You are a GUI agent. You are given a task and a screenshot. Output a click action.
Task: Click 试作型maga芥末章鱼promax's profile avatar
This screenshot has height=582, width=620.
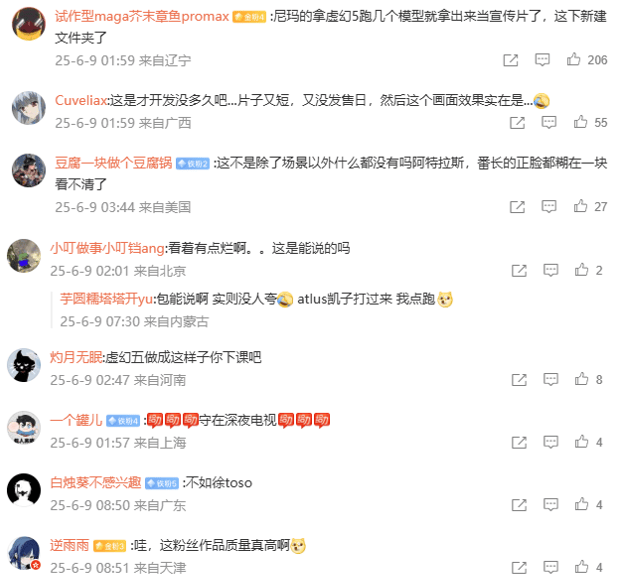click(x=28, y=24)
